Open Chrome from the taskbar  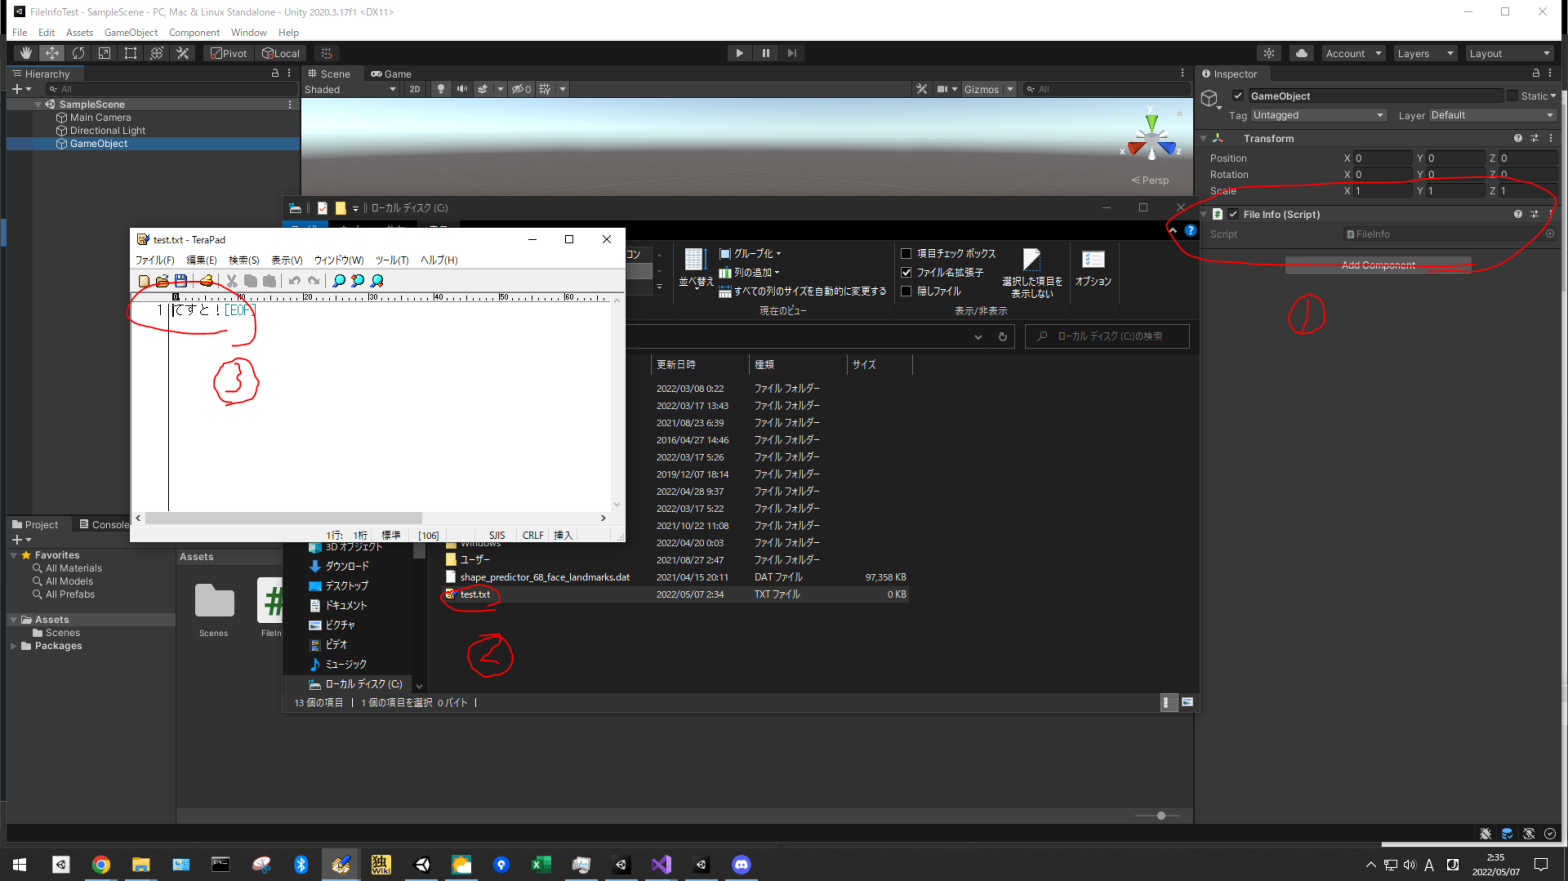[101, 864]
